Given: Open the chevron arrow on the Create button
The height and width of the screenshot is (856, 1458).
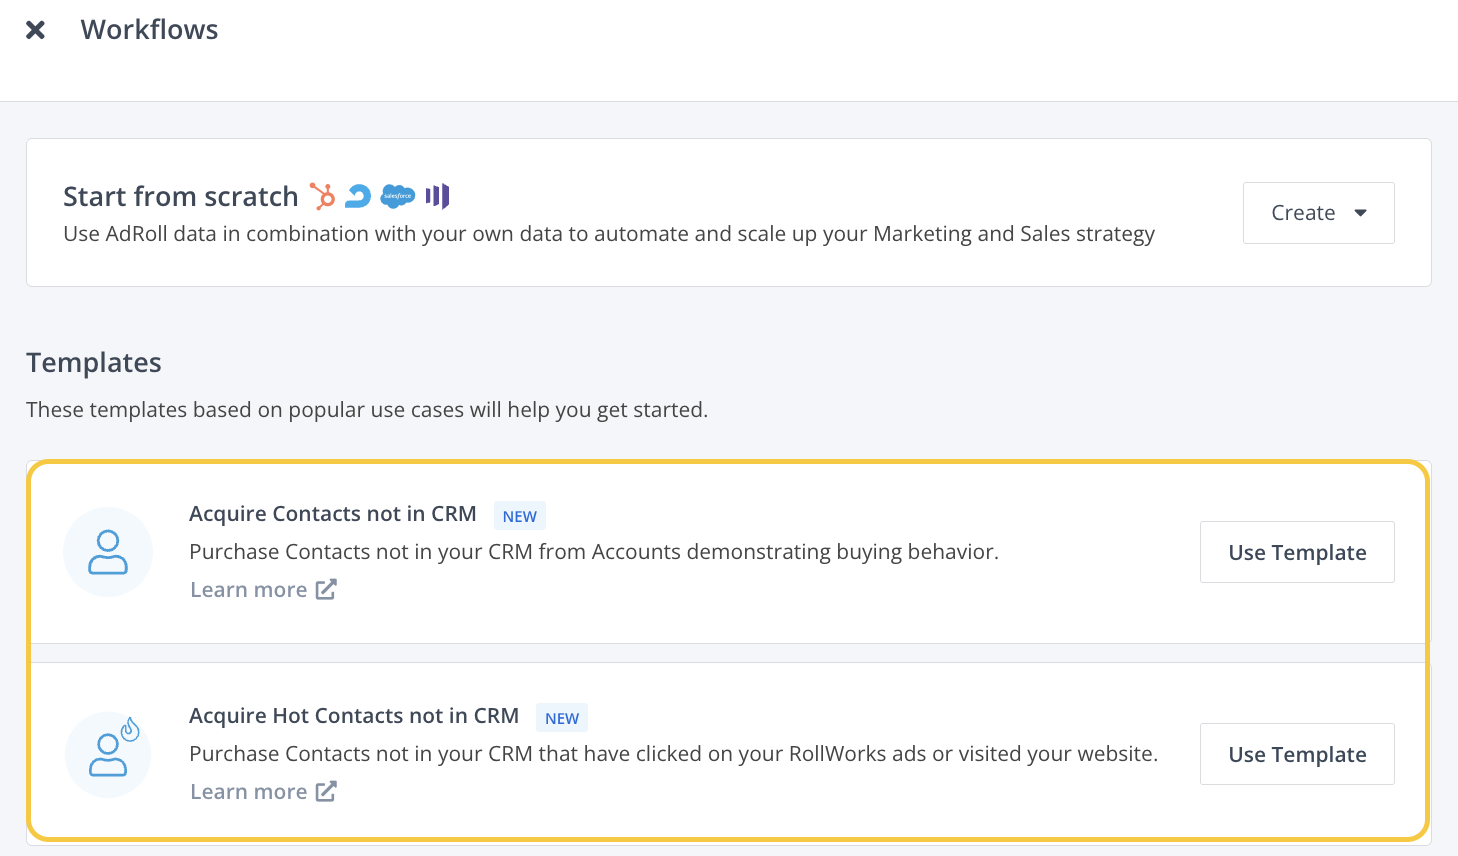Looking at the screenshot, I should tap(1361, 212).
